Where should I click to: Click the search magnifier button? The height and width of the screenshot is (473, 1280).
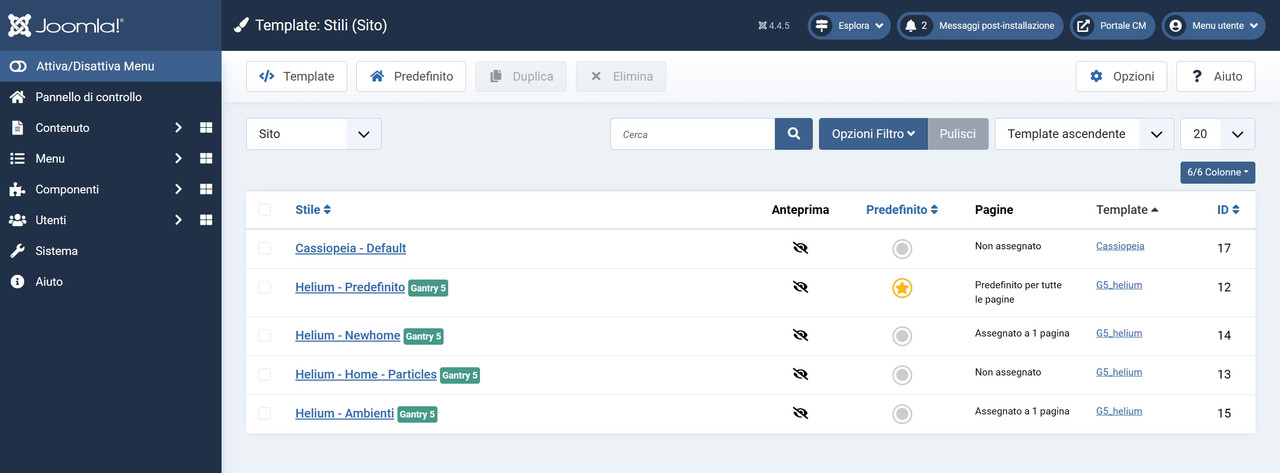point(794,134)
